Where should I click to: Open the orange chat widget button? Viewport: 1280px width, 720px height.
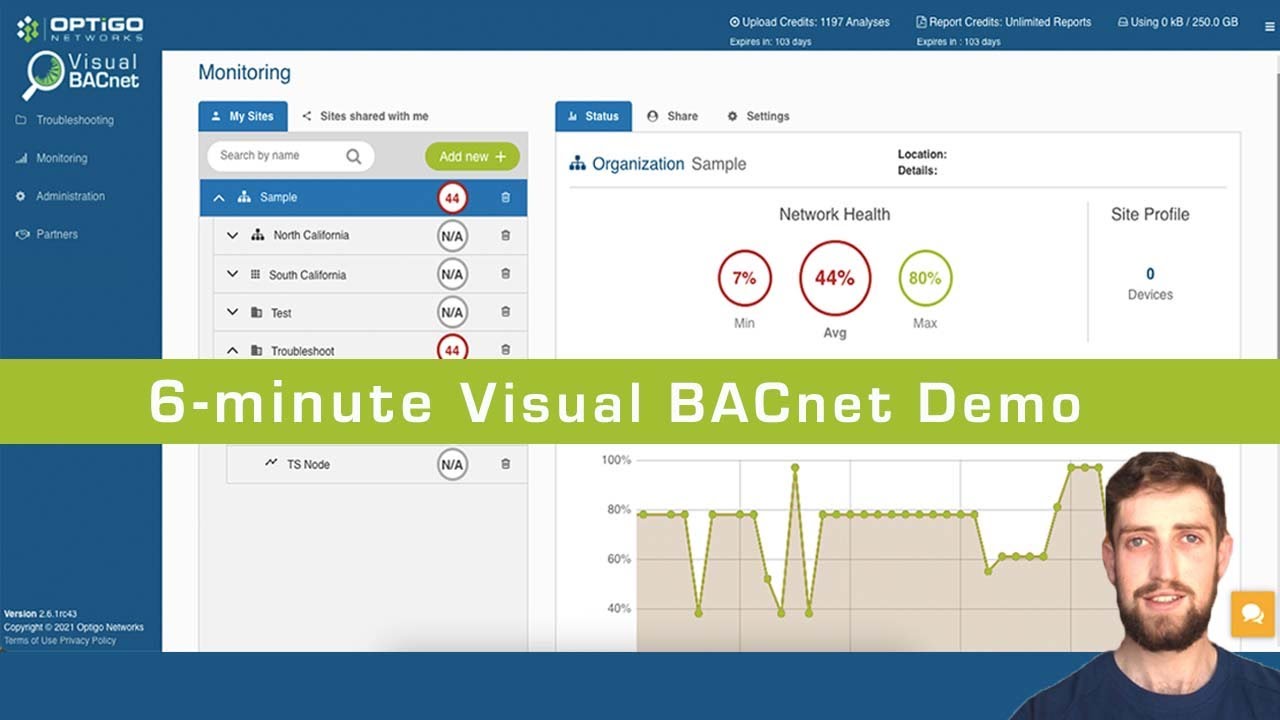(x=1254, y=614)
